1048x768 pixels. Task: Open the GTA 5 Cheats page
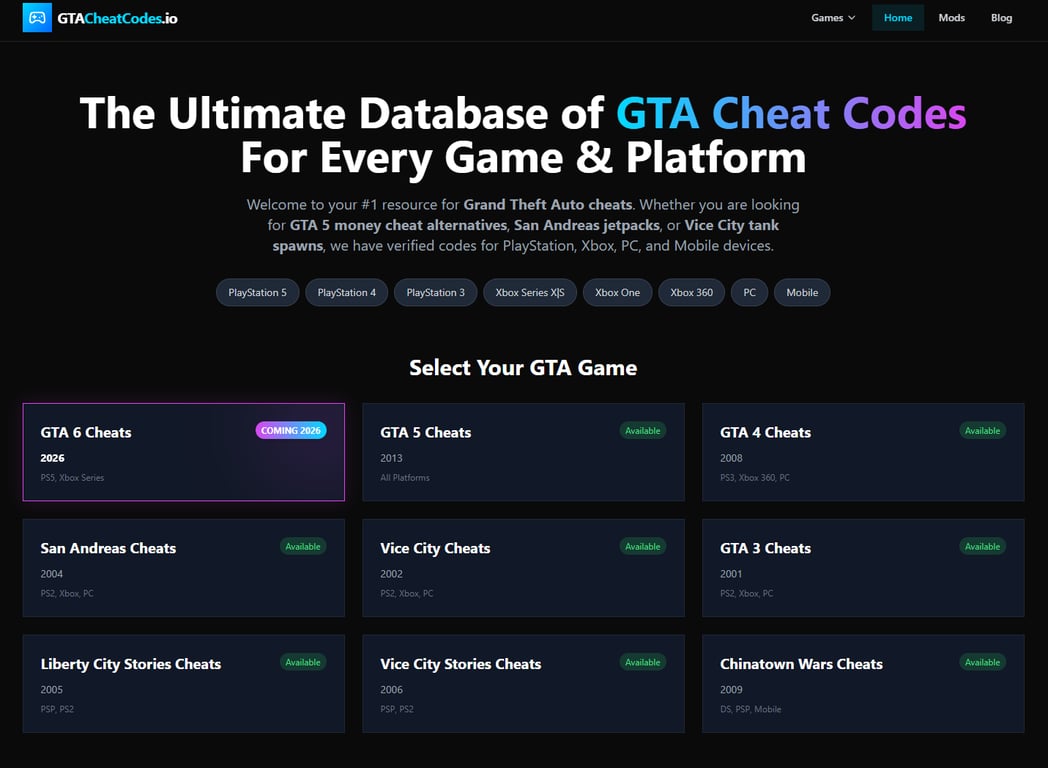coord(523,452)
